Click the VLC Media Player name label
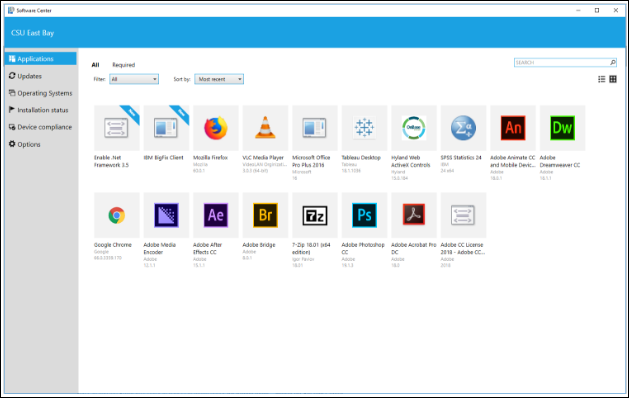 [263, 158]
